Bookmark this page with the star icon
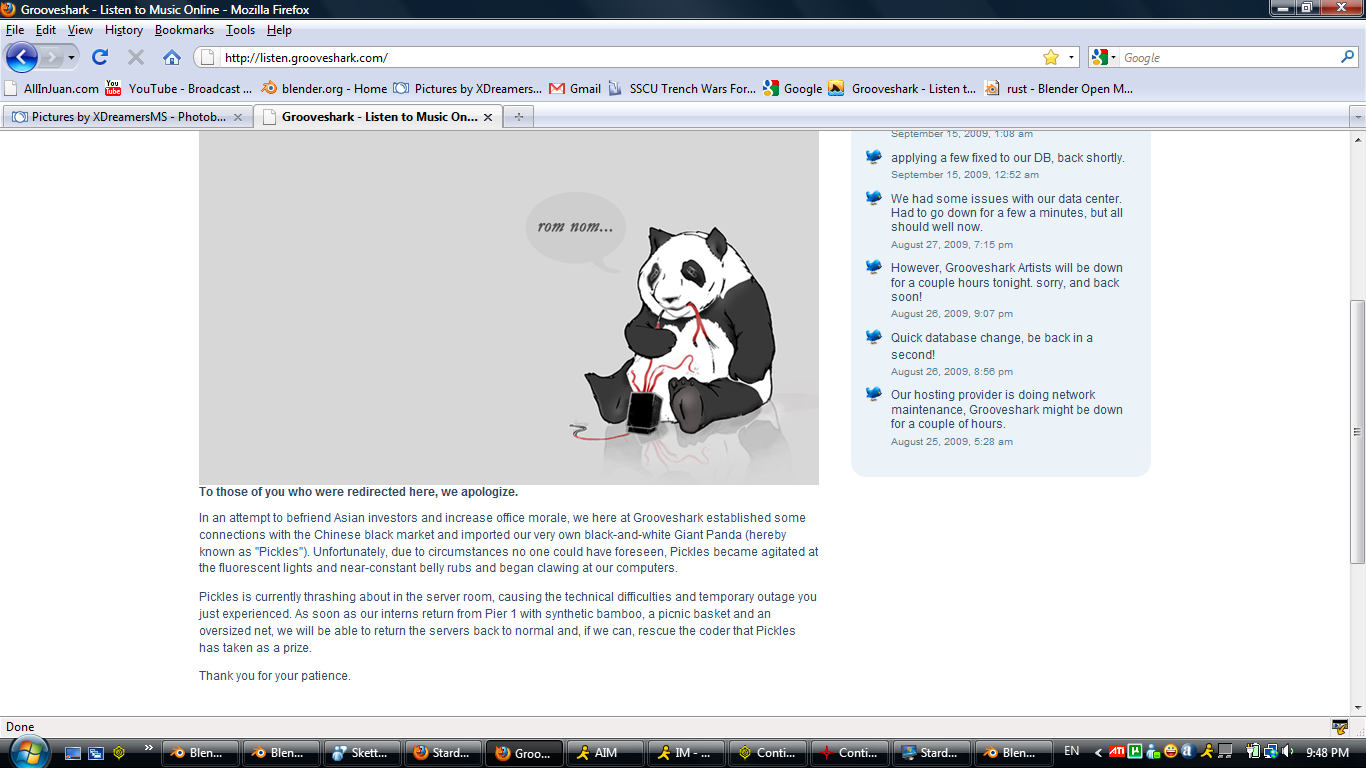The width and height of the screenshot is (1366, 768). [x=1051, y=57]
